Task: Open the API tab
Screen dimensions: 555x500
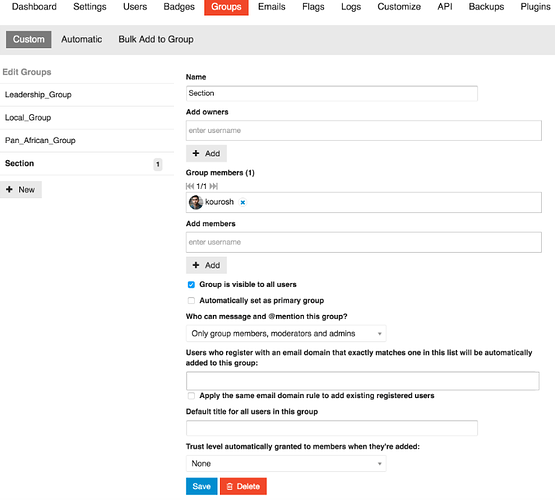Action: [445, 7]
